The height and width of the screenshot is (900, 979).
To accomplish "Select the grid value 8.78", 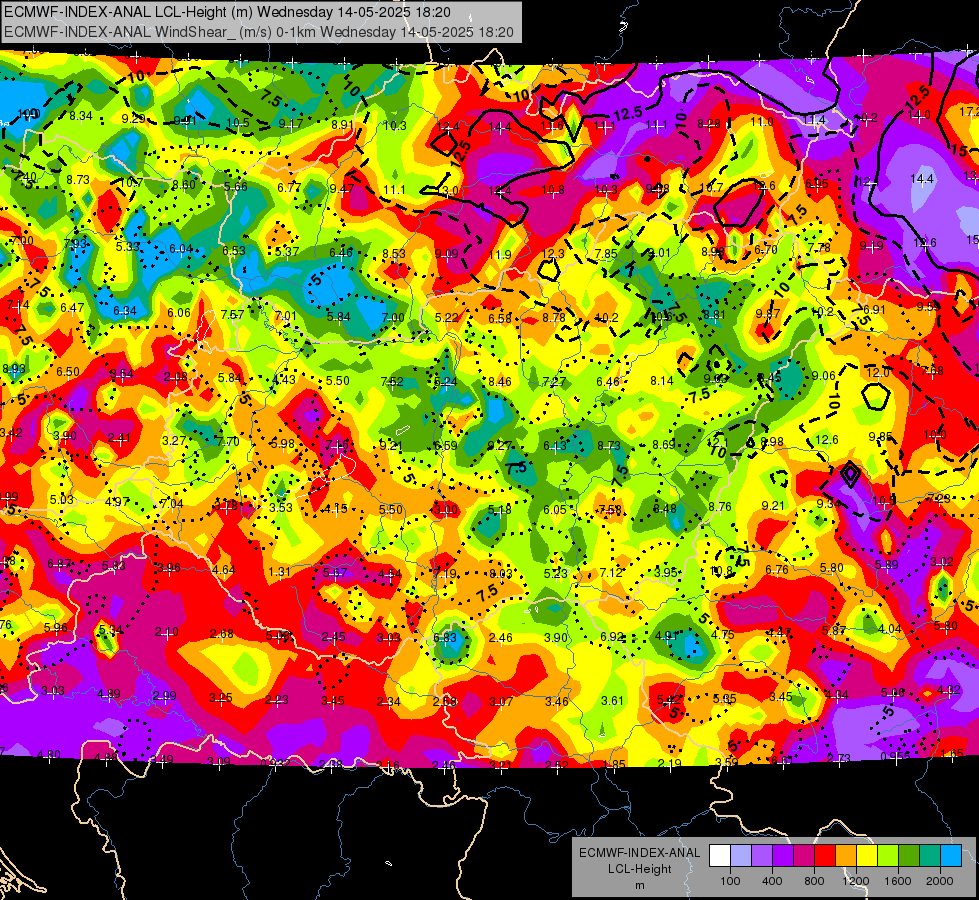I will 553,317.
